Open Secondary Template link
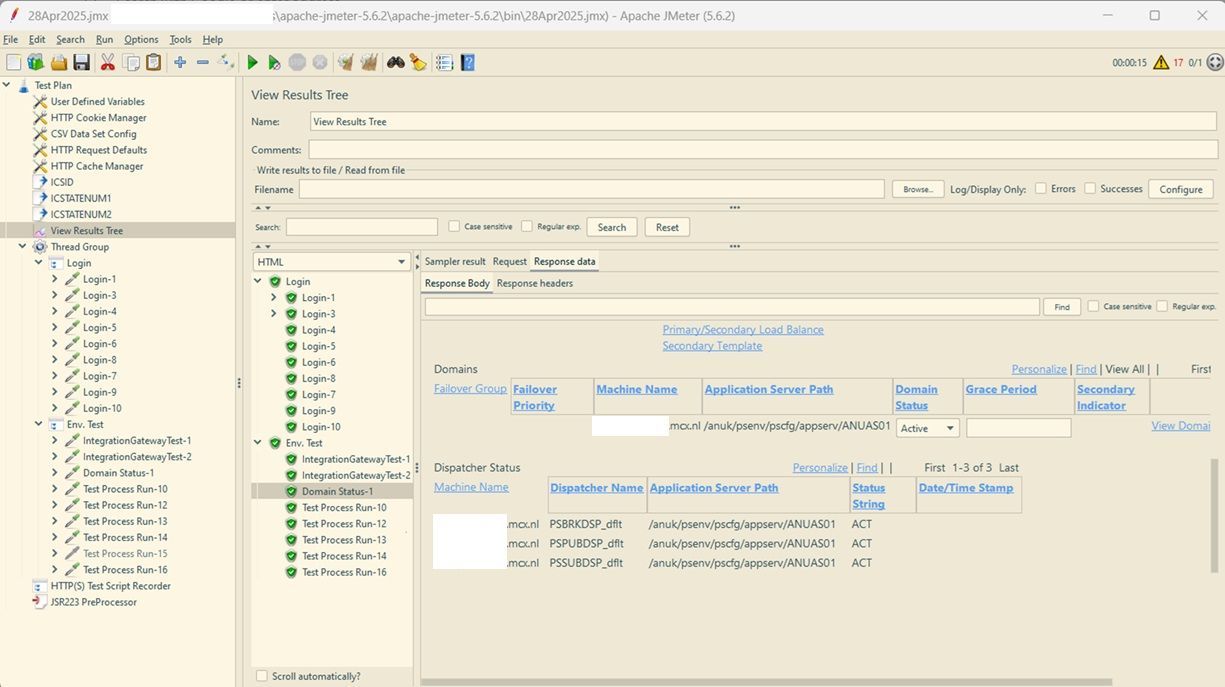This screenshot has height=687, width=1225. [x=712, y=346]
